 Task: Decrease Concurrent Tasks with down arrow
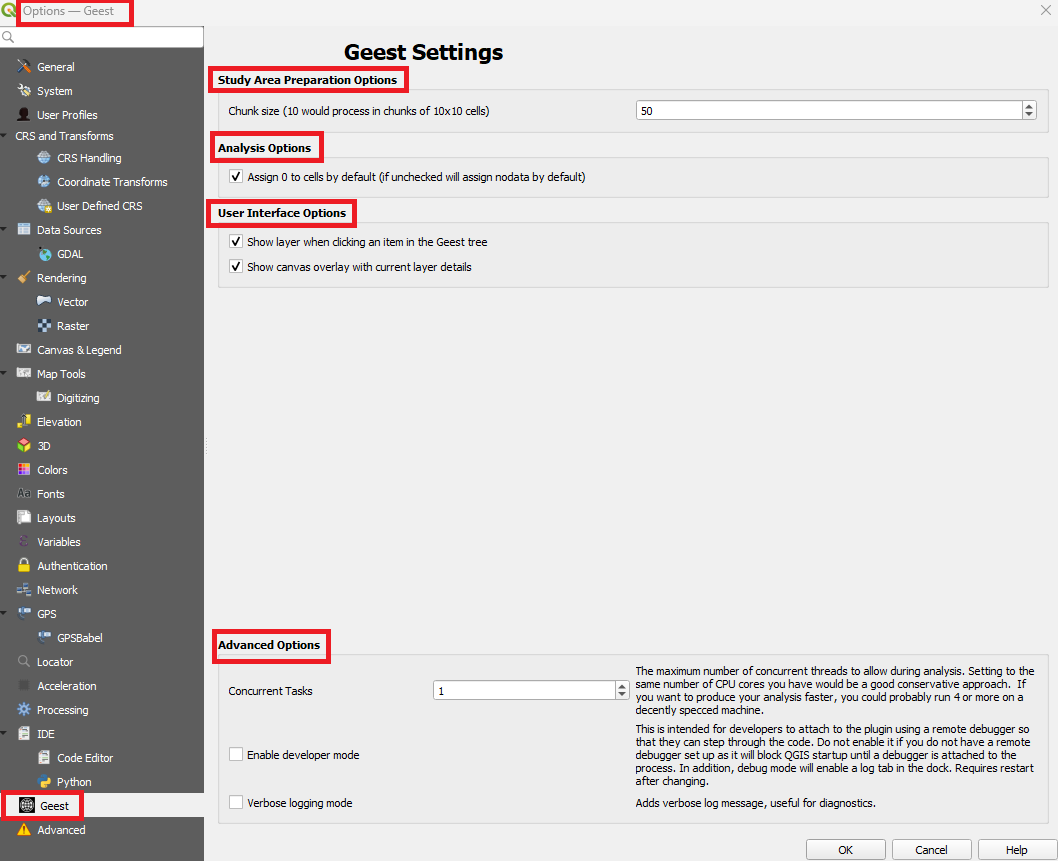click(x=622, y=694)
